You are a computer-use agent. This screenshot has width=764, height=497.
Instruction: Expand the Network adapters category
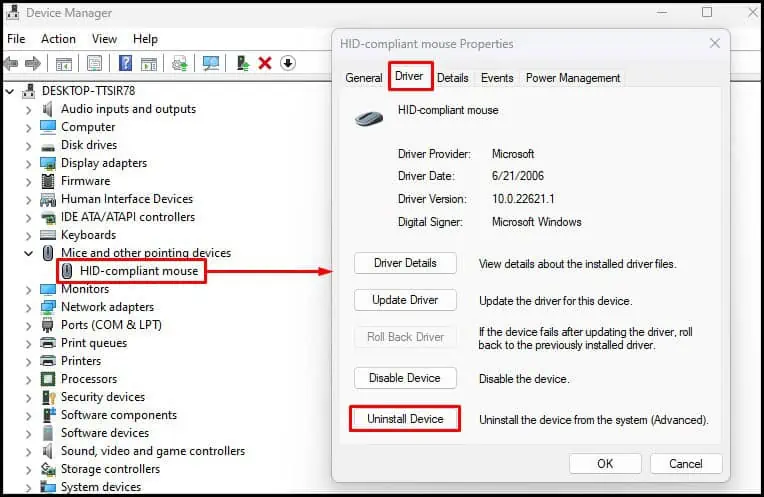(x=28, y=308)
